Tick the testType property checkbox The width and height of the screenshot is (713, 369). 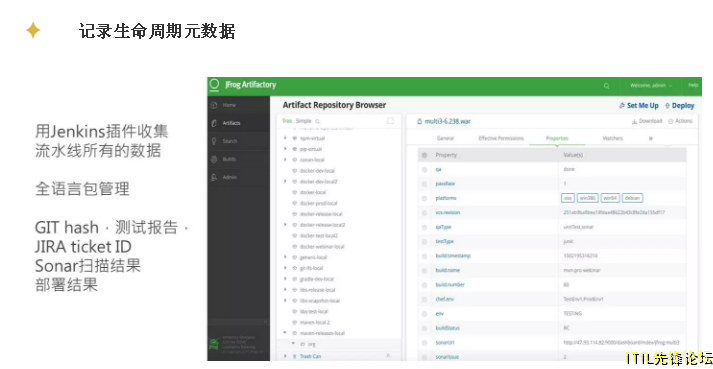pyautogui.click(x=424, y=242)
